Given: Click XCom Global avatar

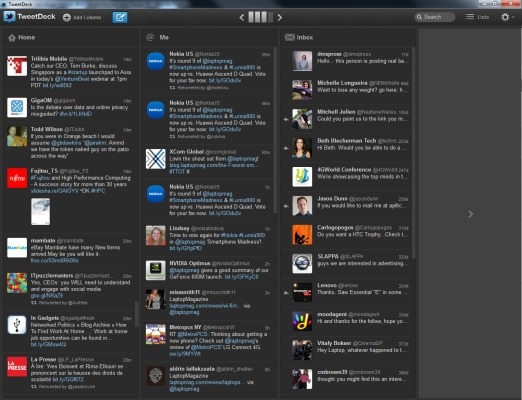Looking at the screenshot, I should [156, 159].
